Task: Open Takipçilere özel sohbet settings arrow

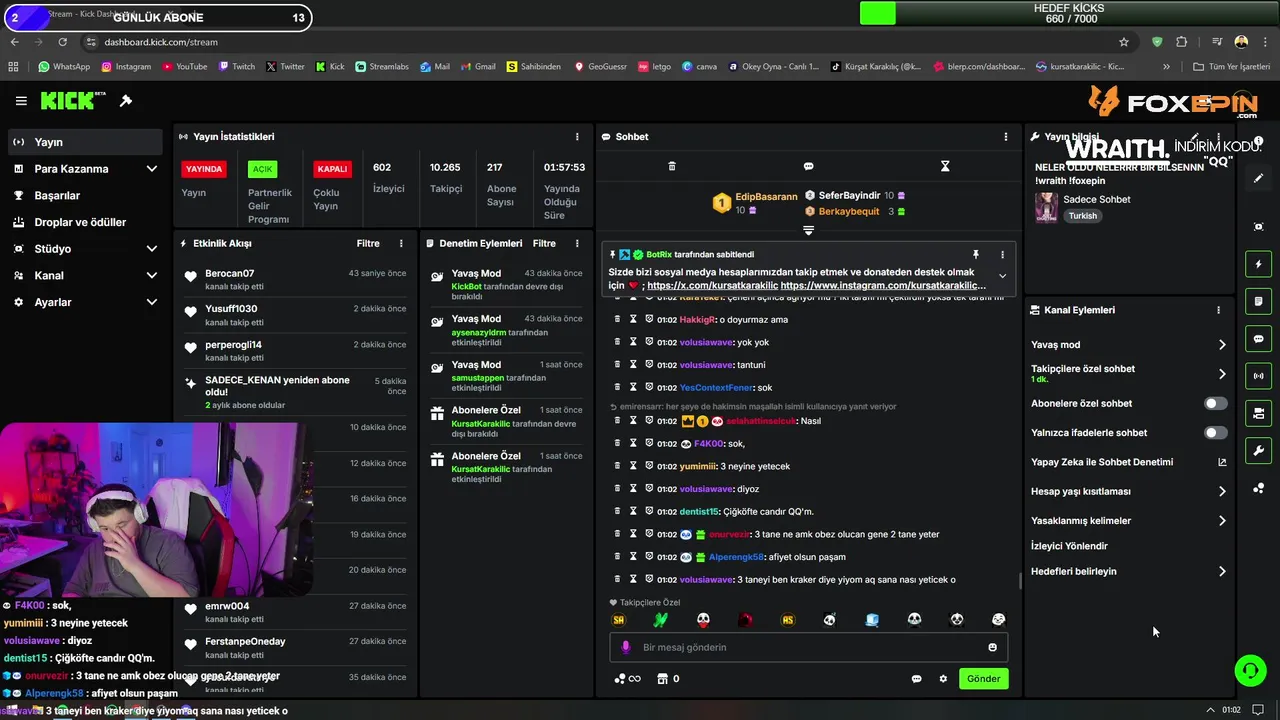Action: point(1222,374)
